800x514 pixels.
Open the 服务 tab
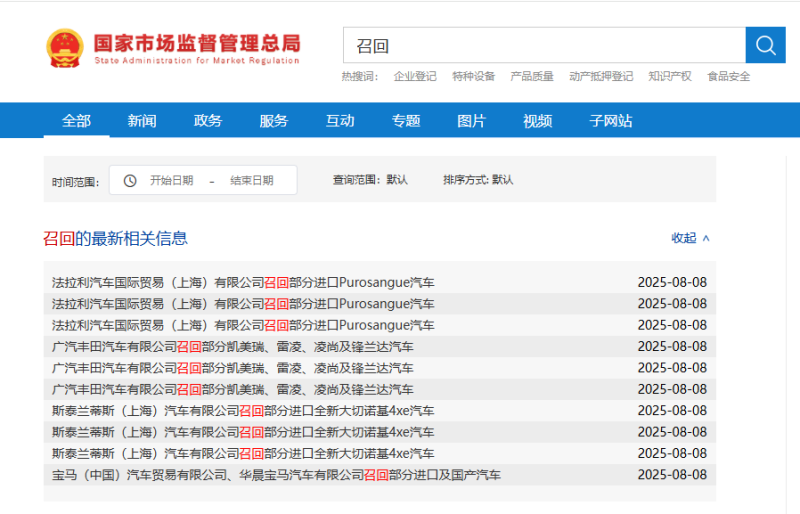[274, 121]
